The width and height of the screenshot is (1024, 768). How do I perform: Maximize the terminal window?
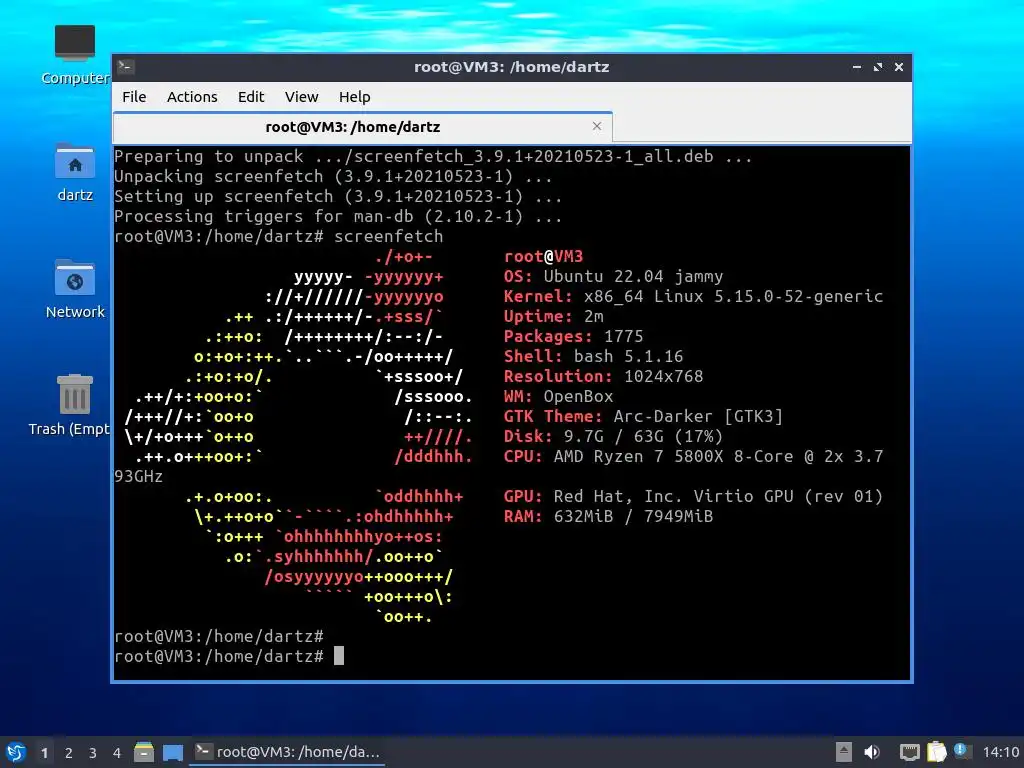coord(878,67)
